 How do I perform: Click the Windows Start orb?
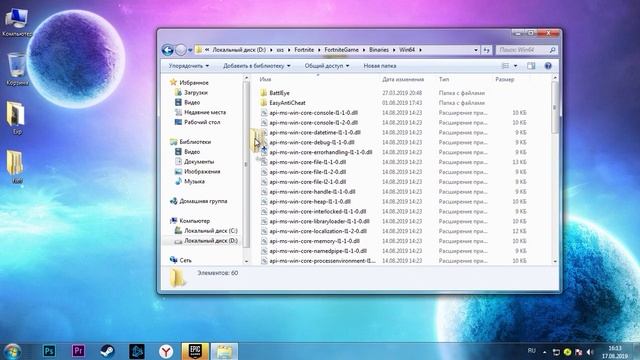[13, 351]
